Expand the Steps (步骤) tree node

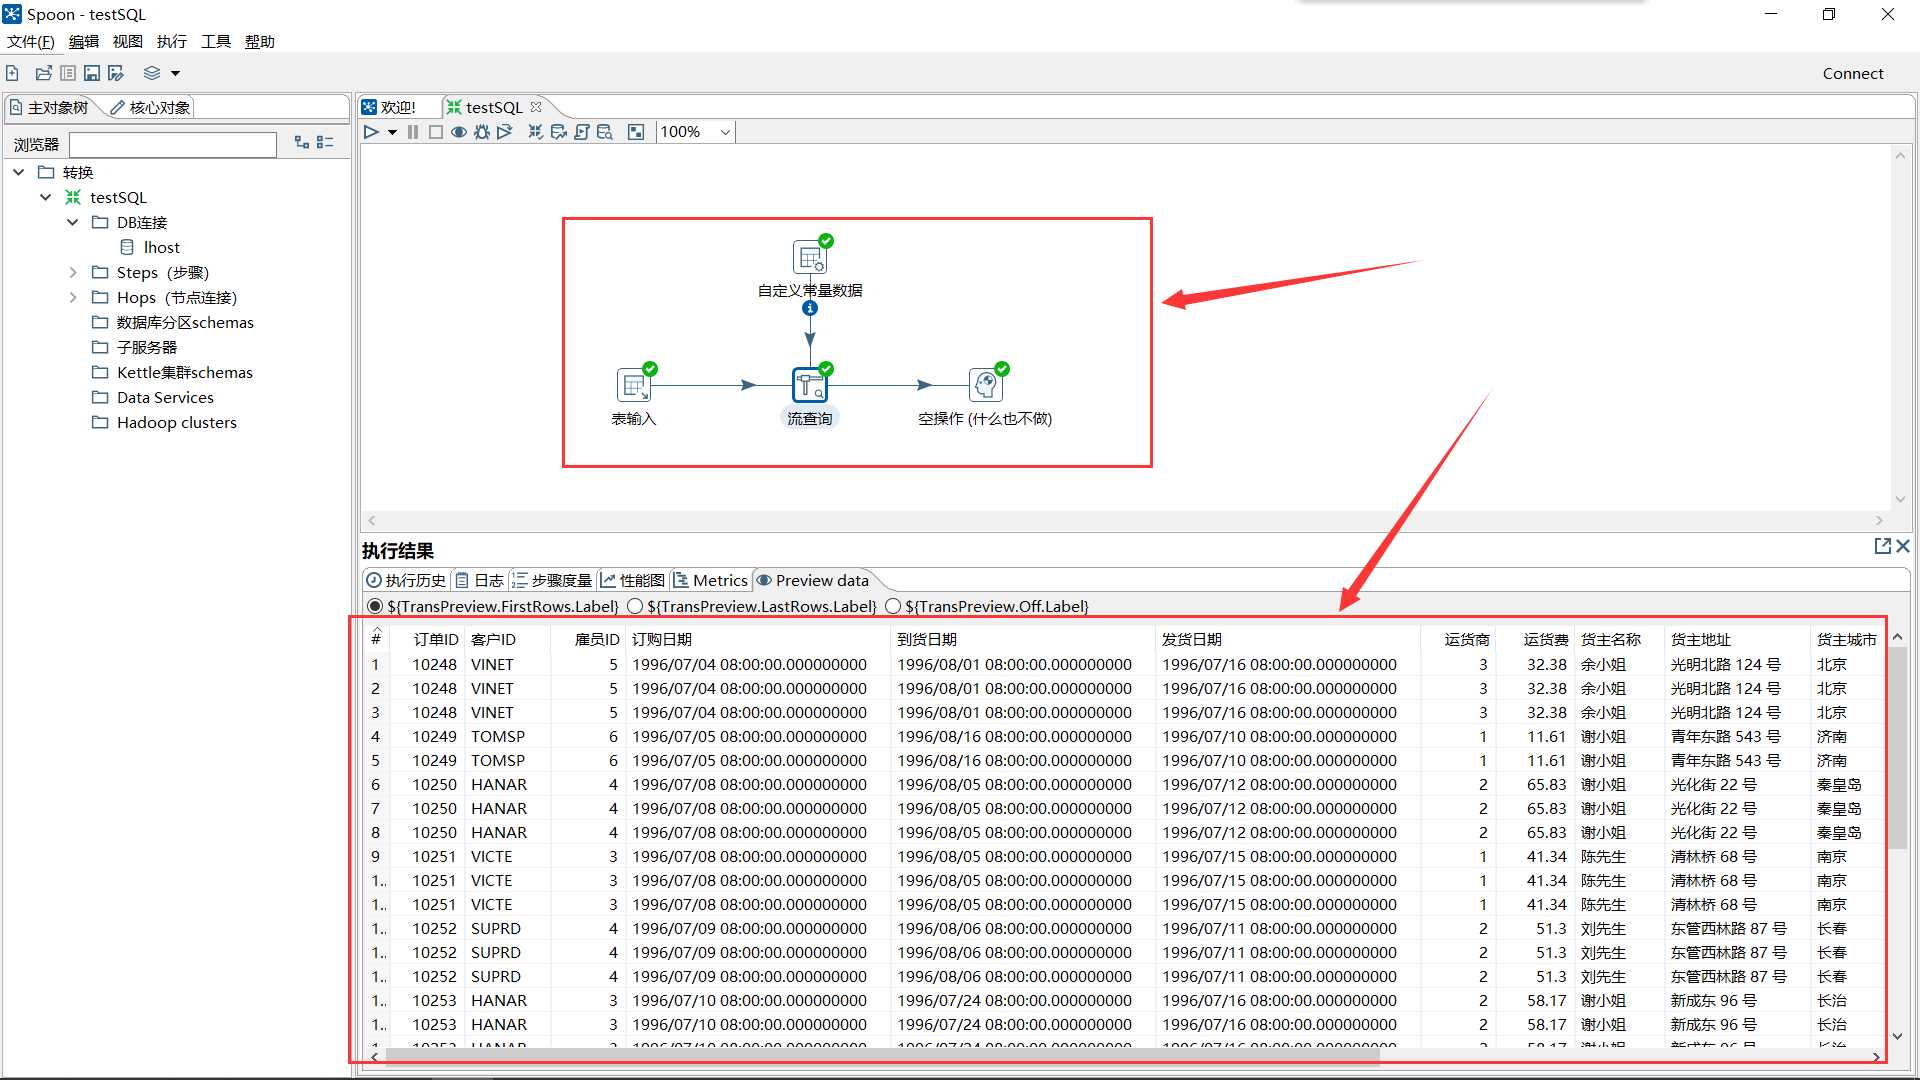(73, 272)
